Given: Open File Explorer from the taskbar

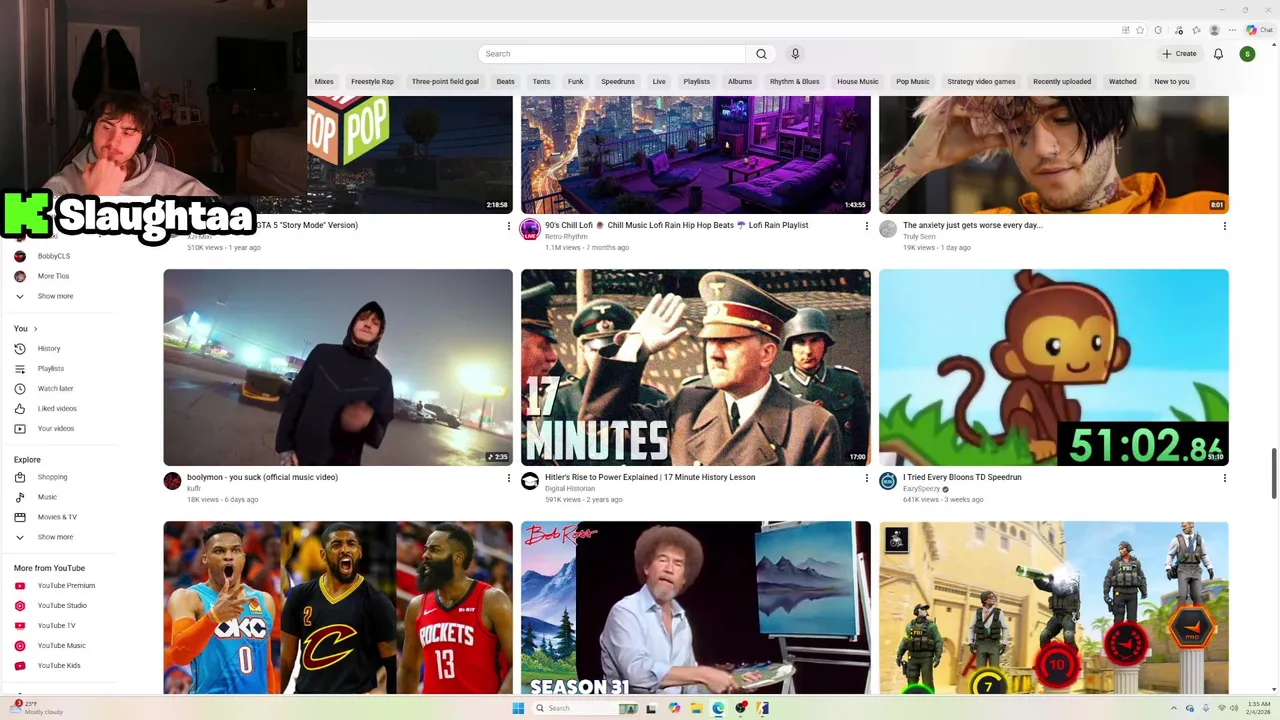Looking at the screenshot, I should pos(696,708).
